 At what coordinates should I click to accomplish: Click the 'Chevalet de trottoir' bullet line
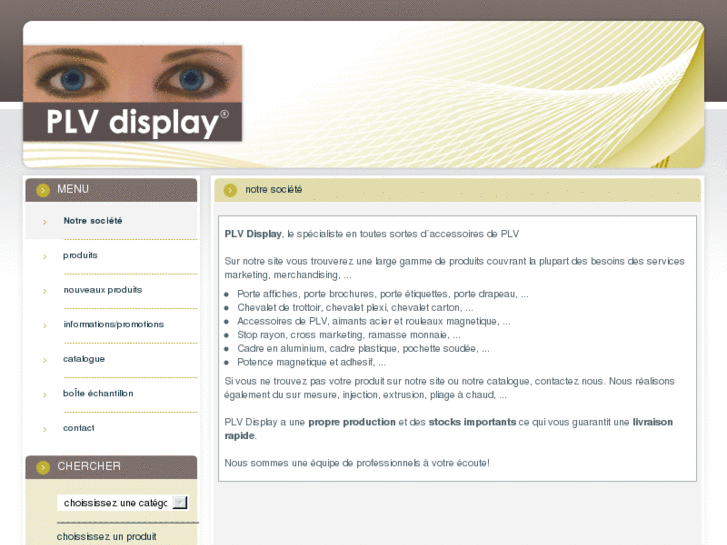355,308
